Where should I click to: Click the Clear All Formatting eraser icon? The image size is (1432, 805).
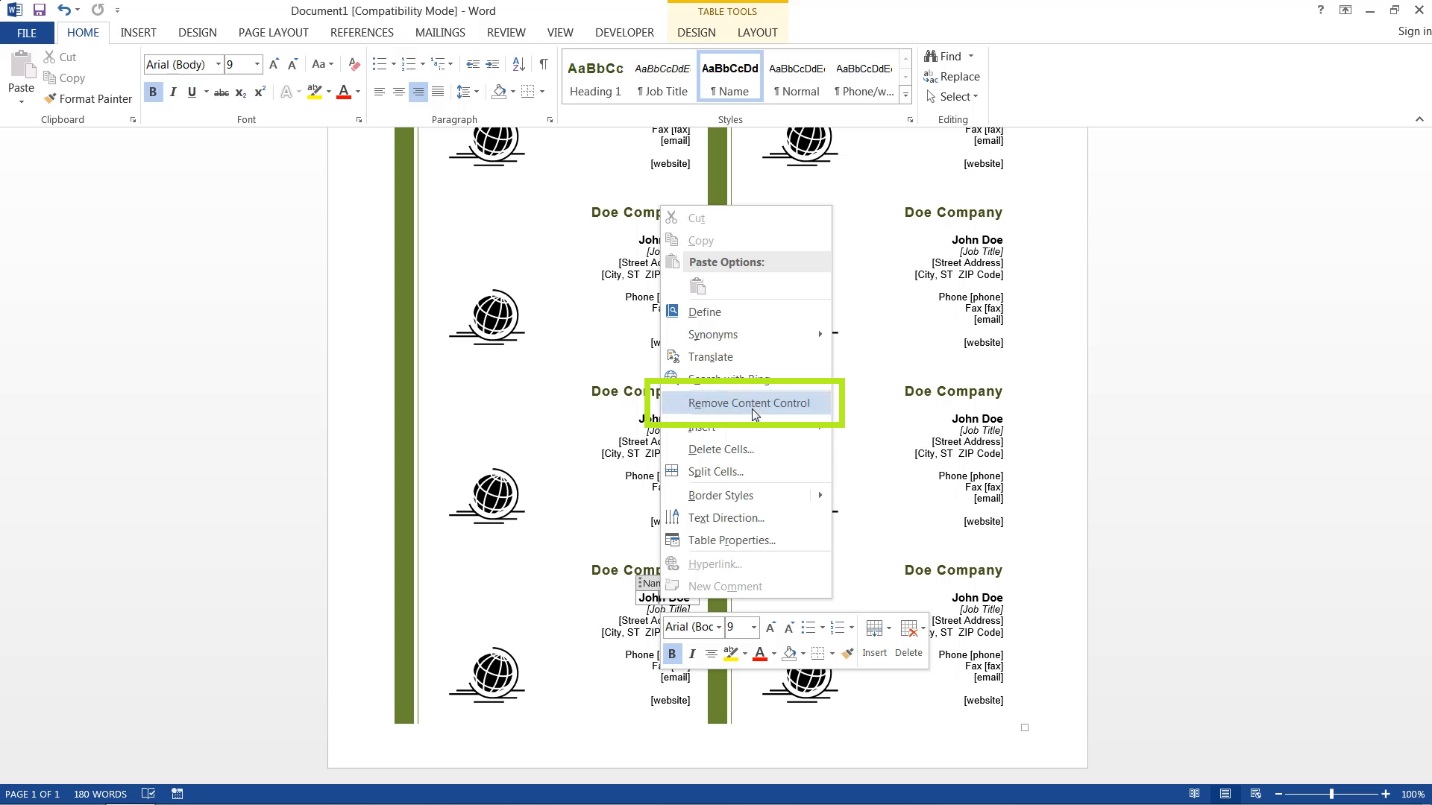pos(353,65)
